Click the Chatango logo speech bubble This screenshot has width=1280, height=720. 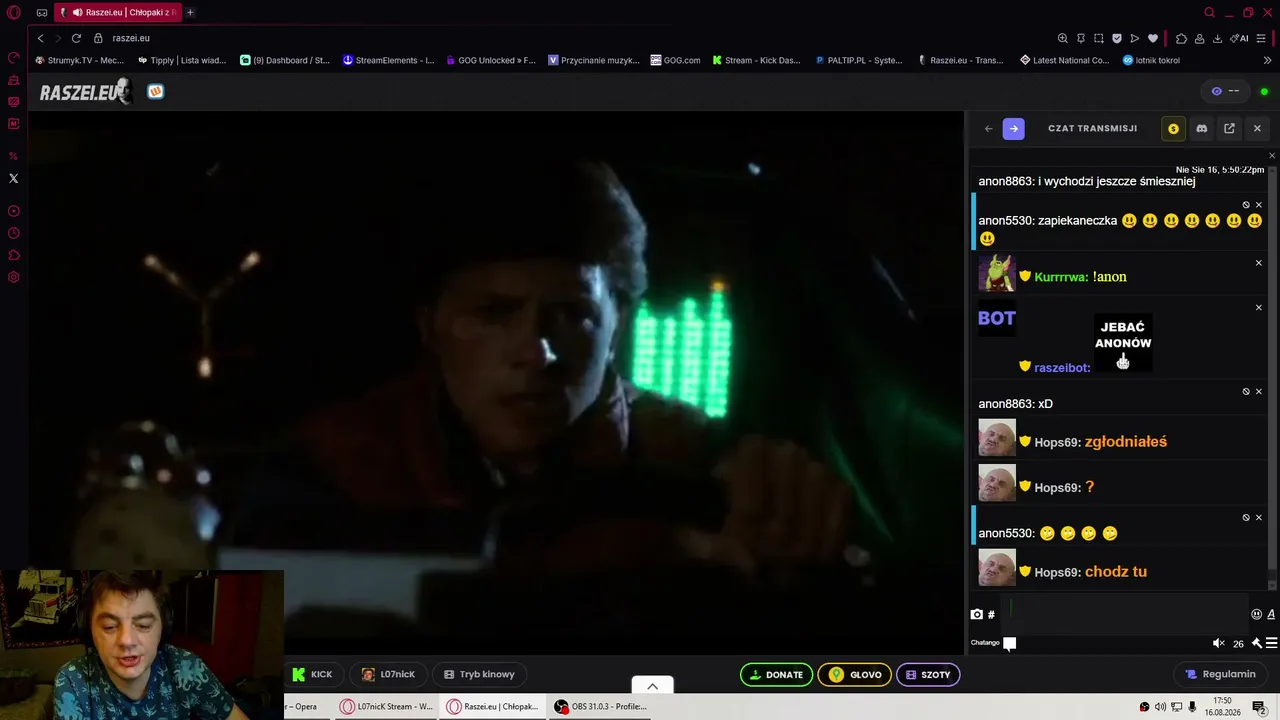click(x=1010, y=643)
